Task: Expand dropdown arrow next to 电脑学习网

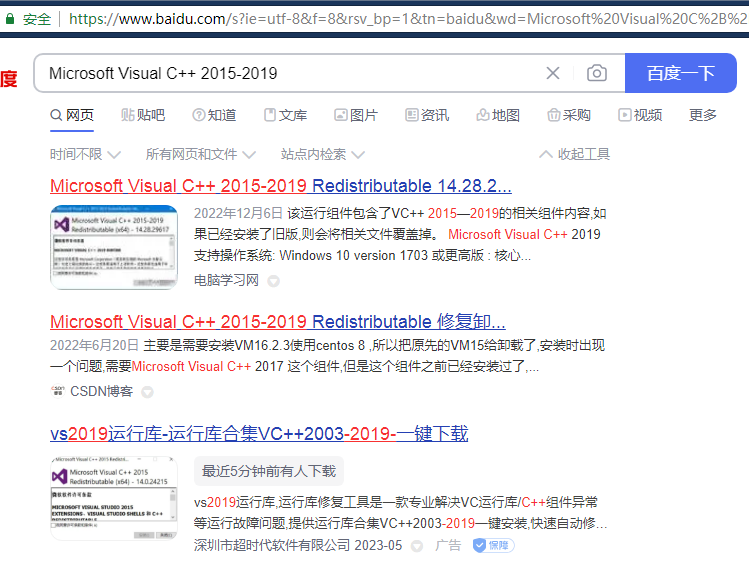Action: [x=273, y=281]
